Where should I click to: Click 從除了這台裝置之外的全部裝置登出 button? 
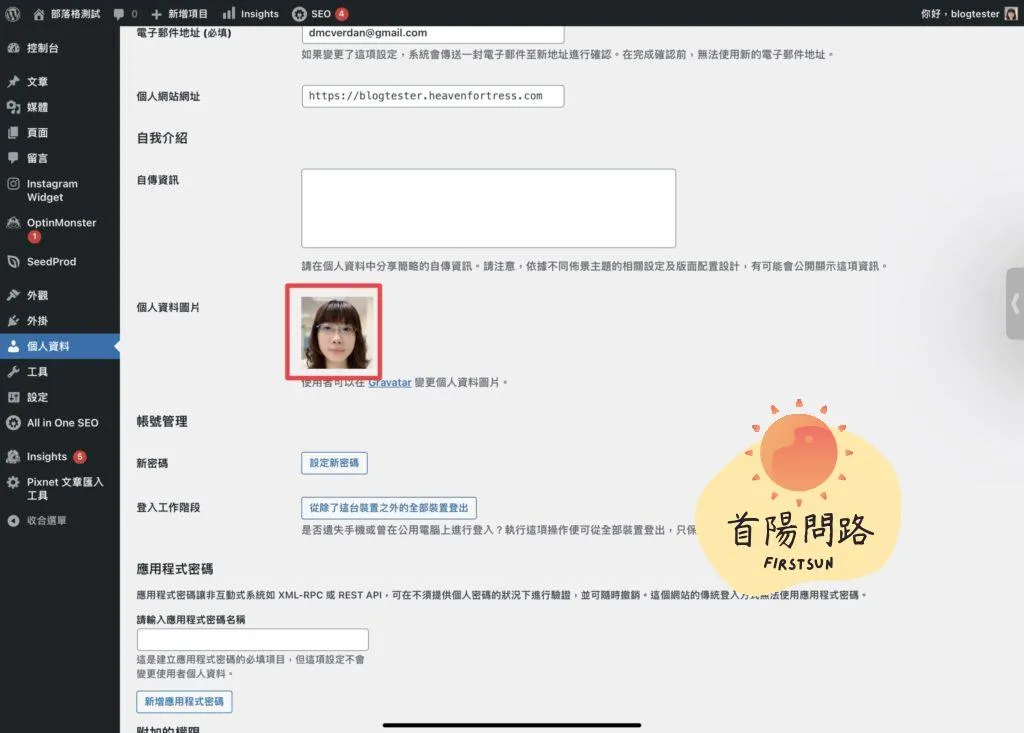pos(389,508)
